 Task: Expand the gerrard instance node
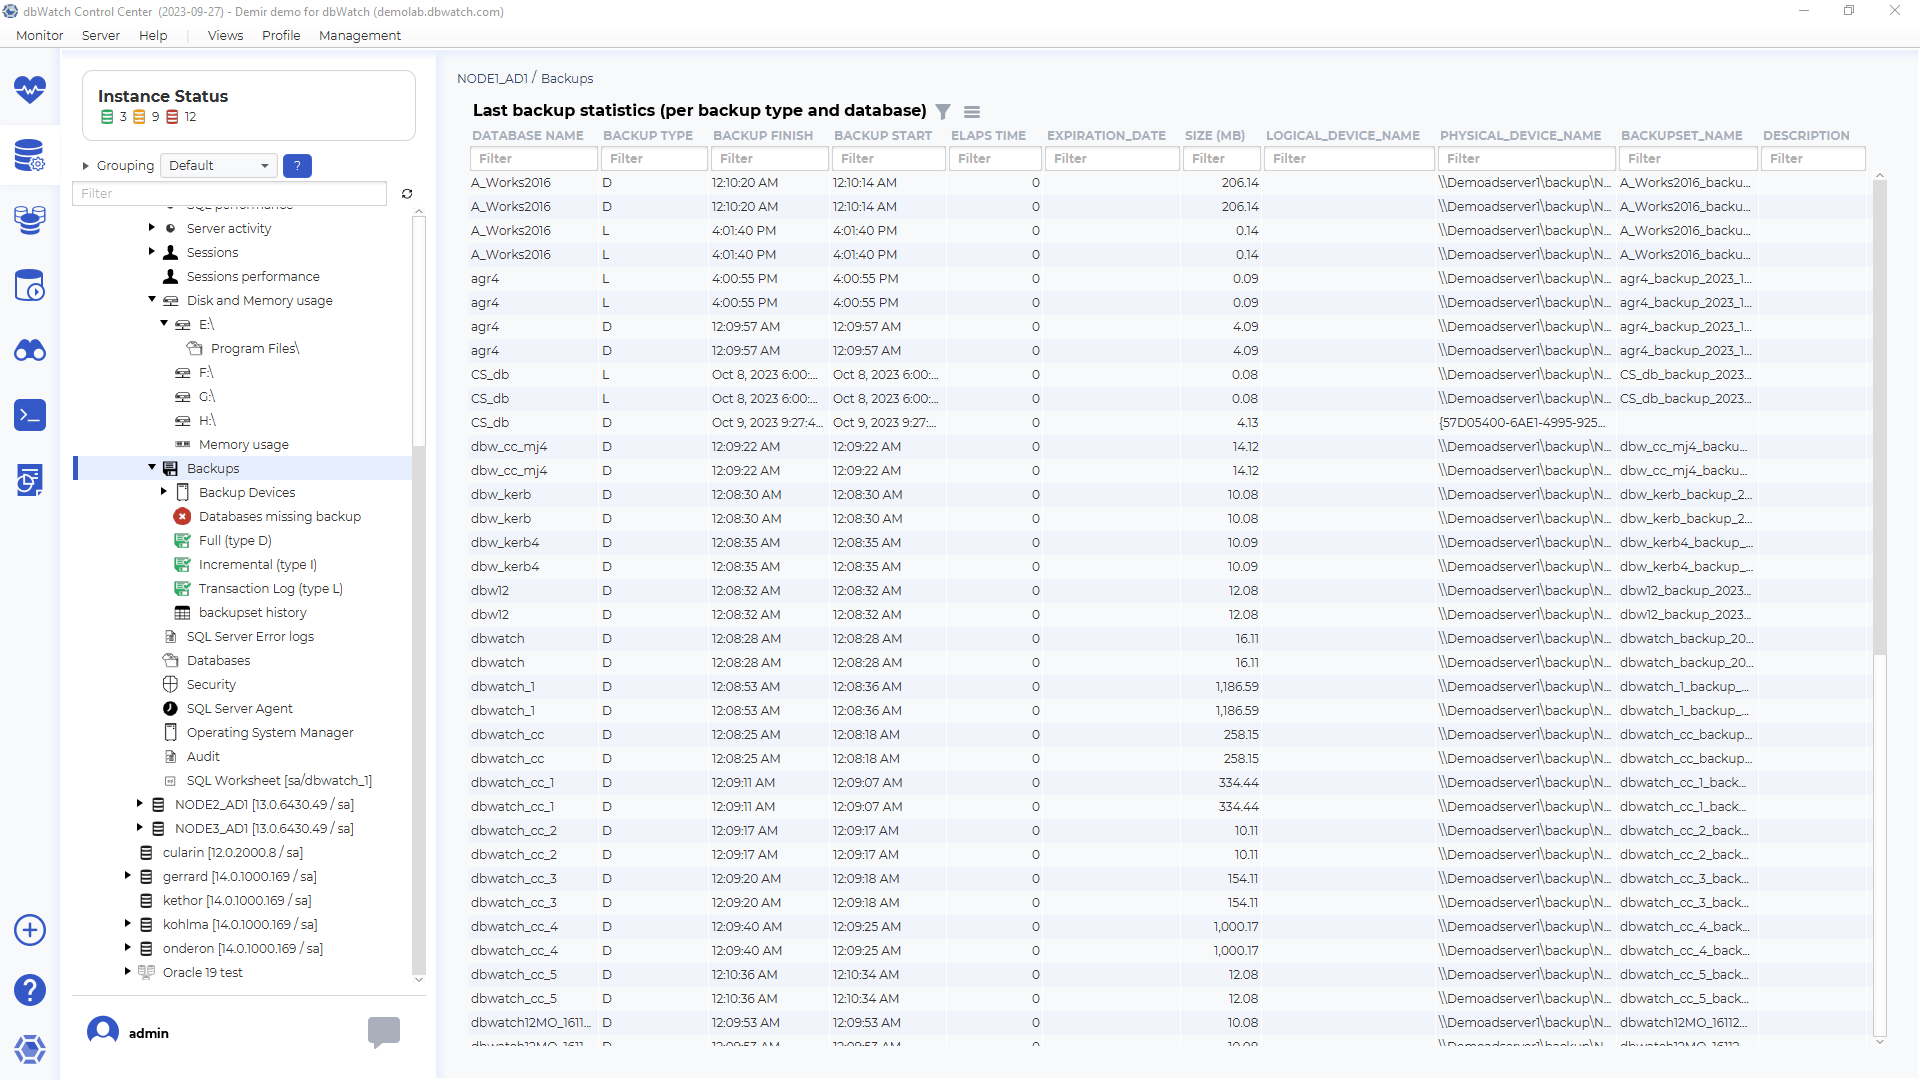[x=127, y=876]
